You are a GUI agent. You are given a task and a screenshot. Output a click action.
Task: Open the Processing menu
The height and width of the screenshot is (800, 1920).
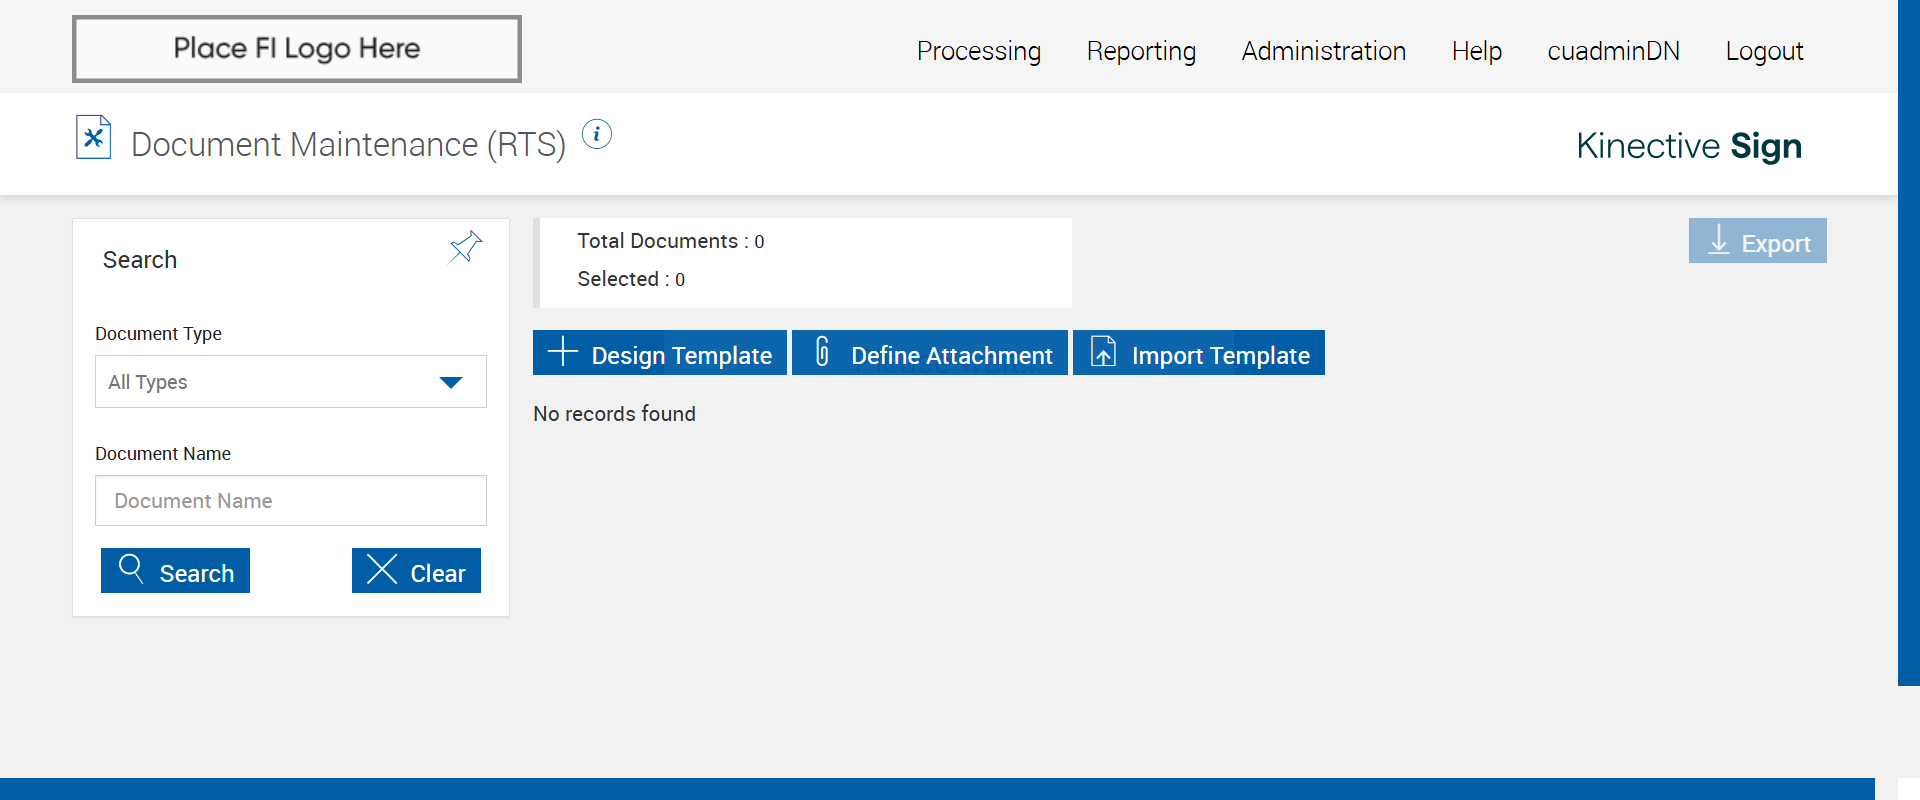(978, 51)
